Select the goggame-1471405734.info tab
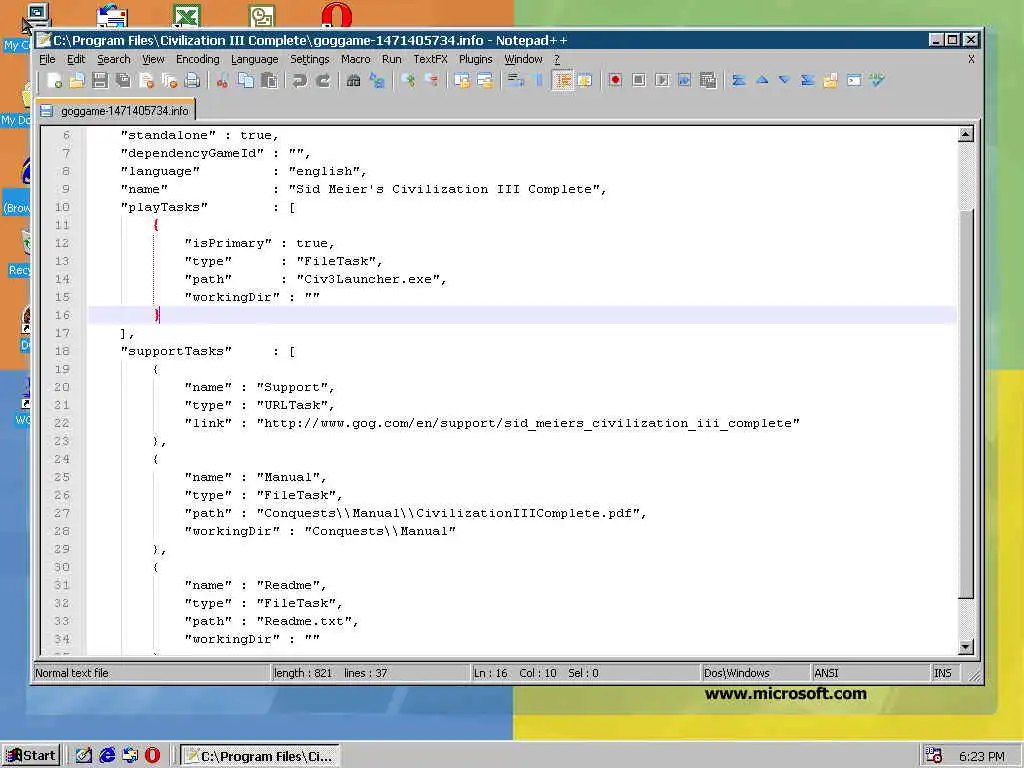This screenshot has width=1024, height=768. [116, 110]
